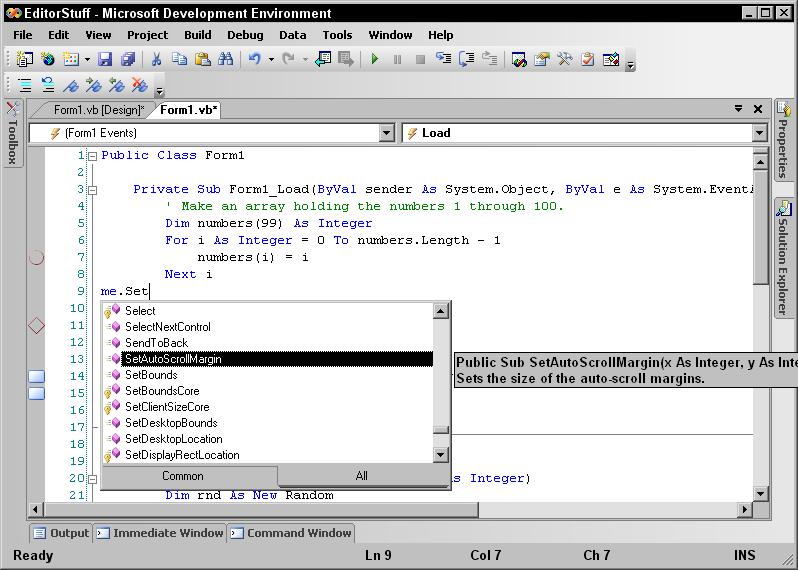Click the Save All icon
The width and height of the screenshot is (798, 570).
point(128,59)
